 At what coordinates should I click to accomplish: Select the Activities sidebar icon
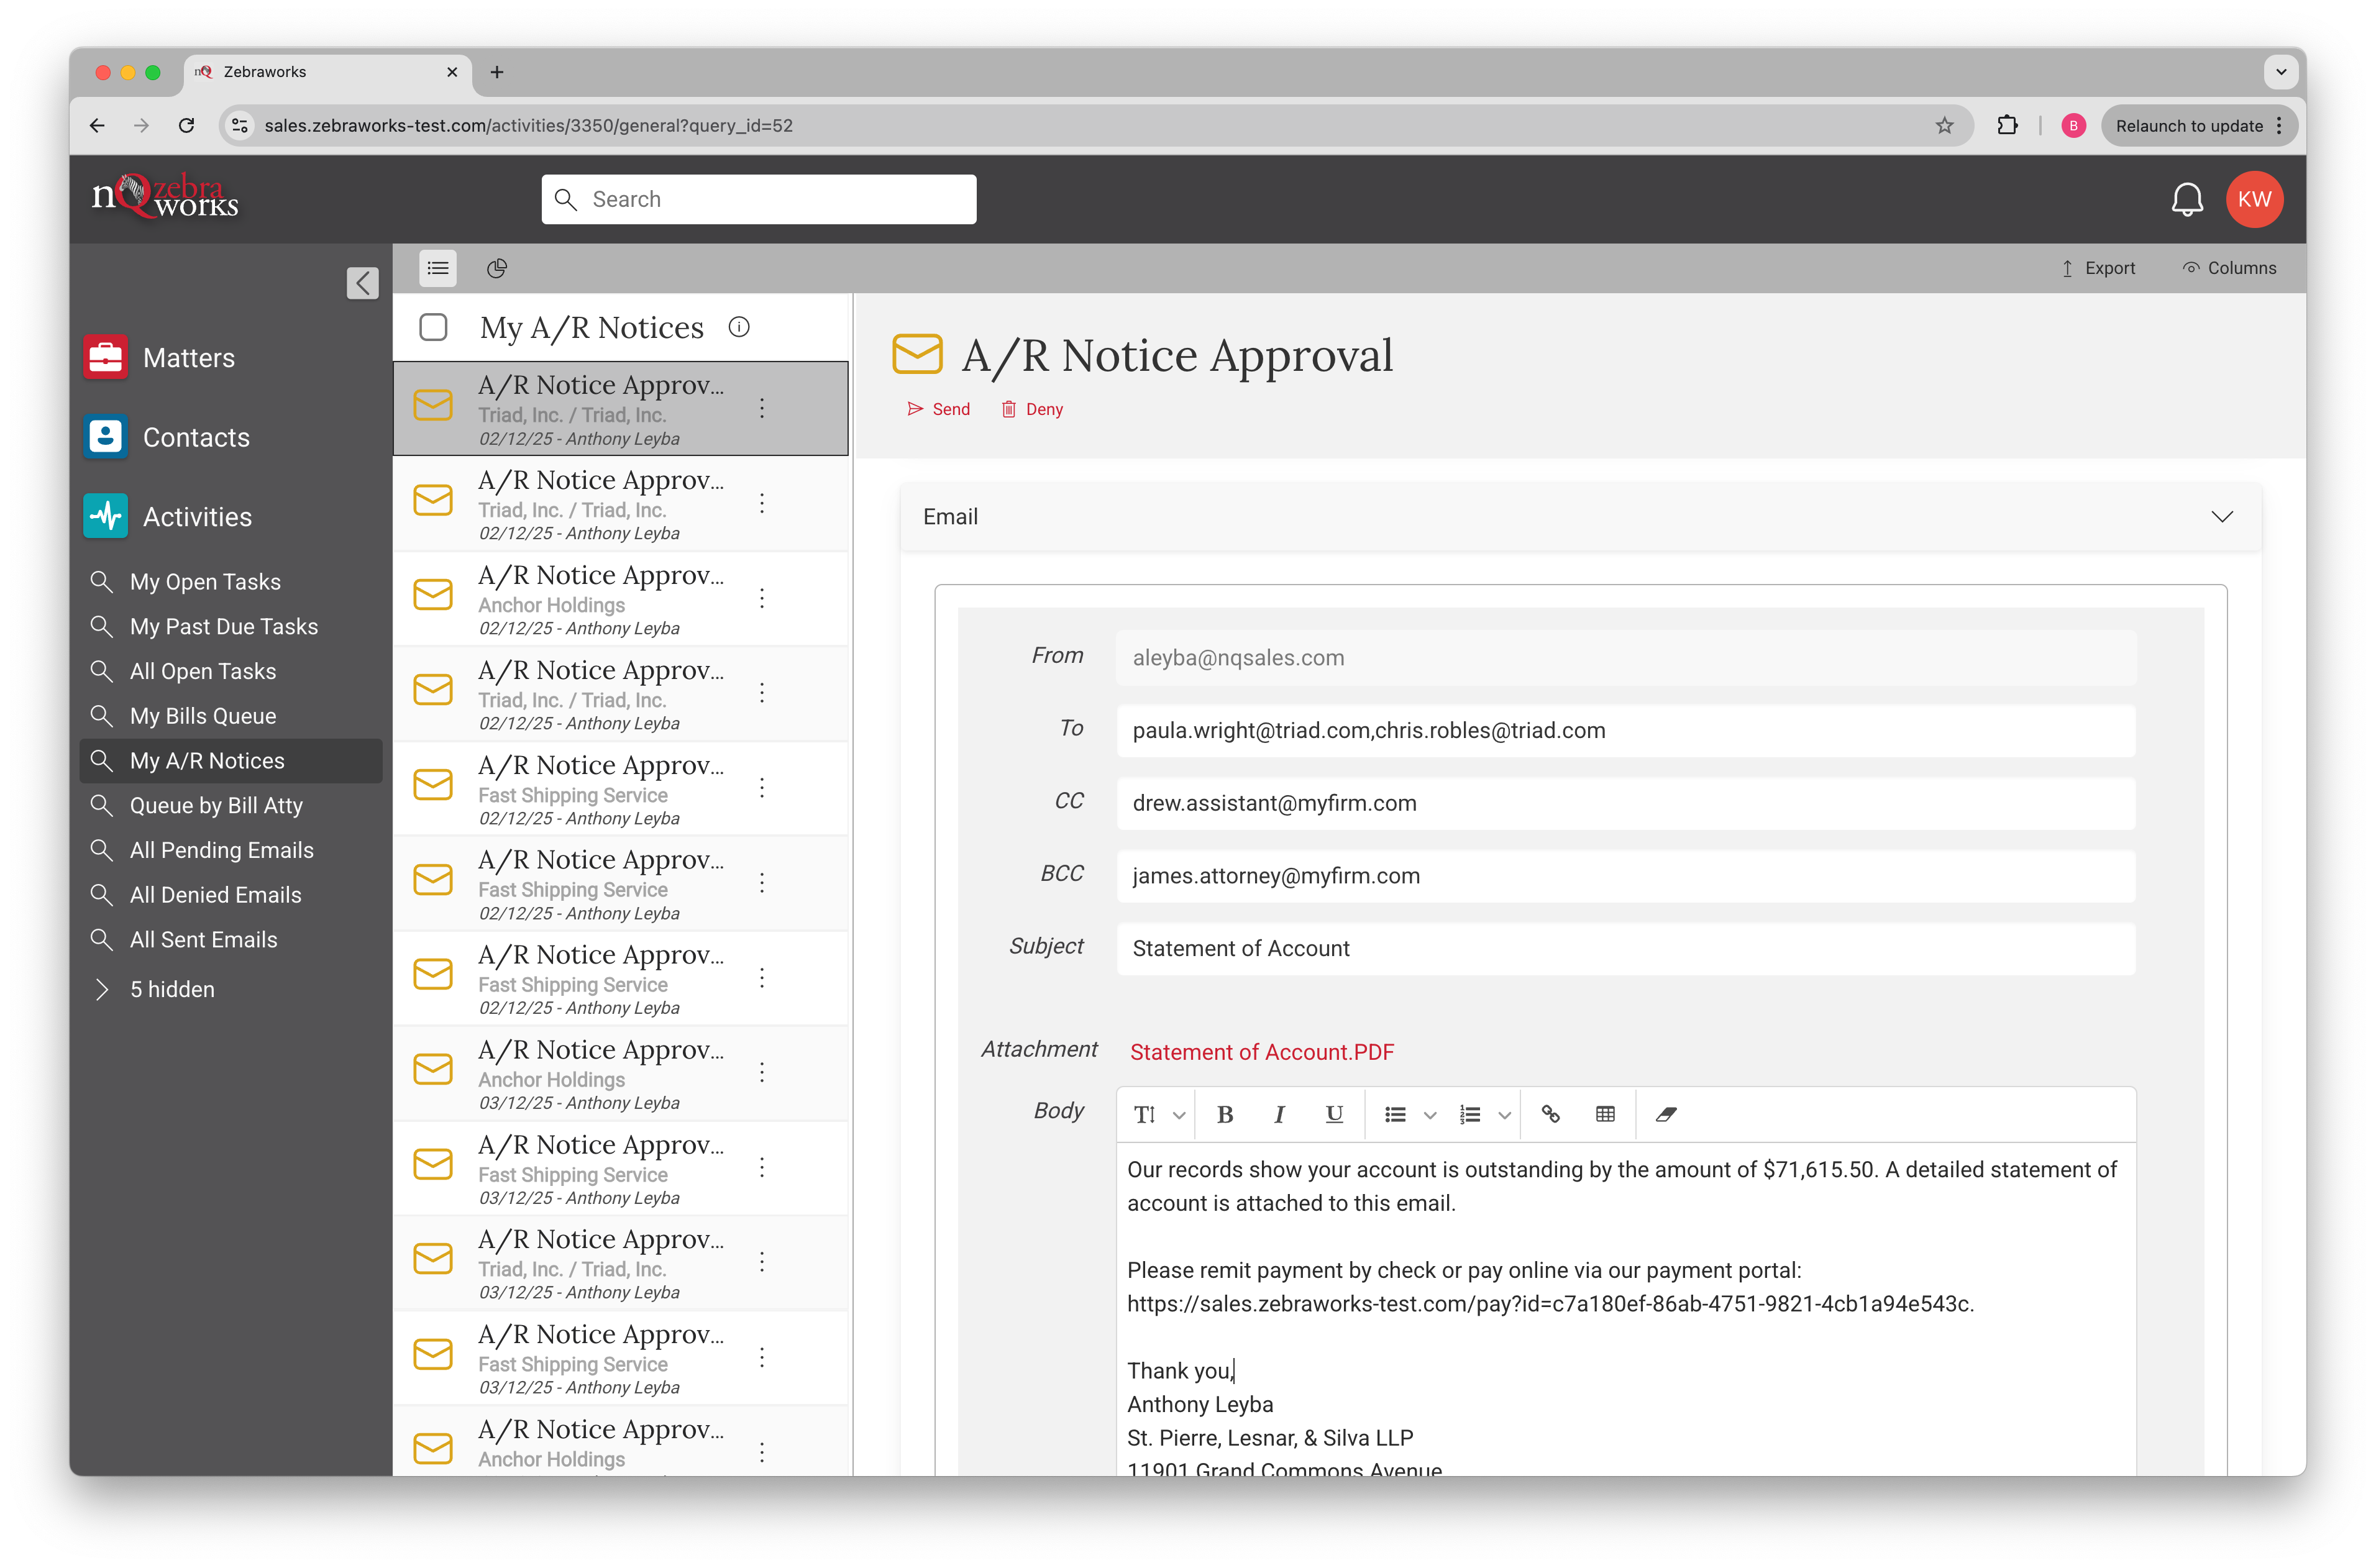(x=105, y=515)
